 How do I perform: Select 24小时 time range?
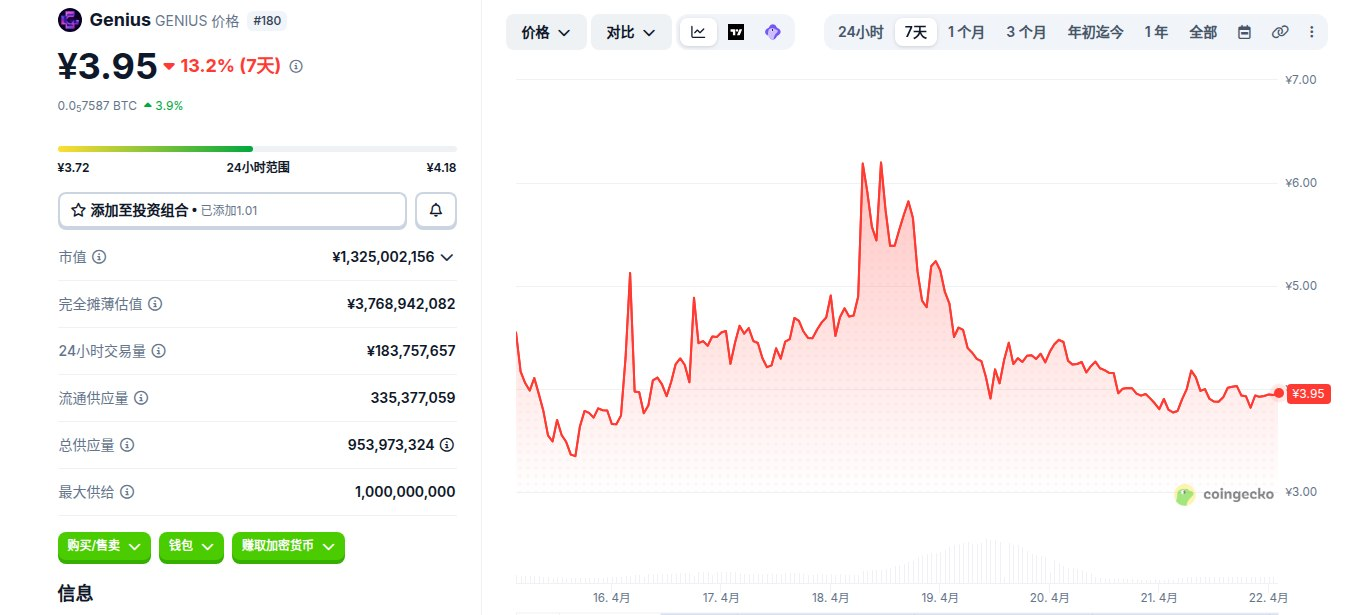point(860,32)
